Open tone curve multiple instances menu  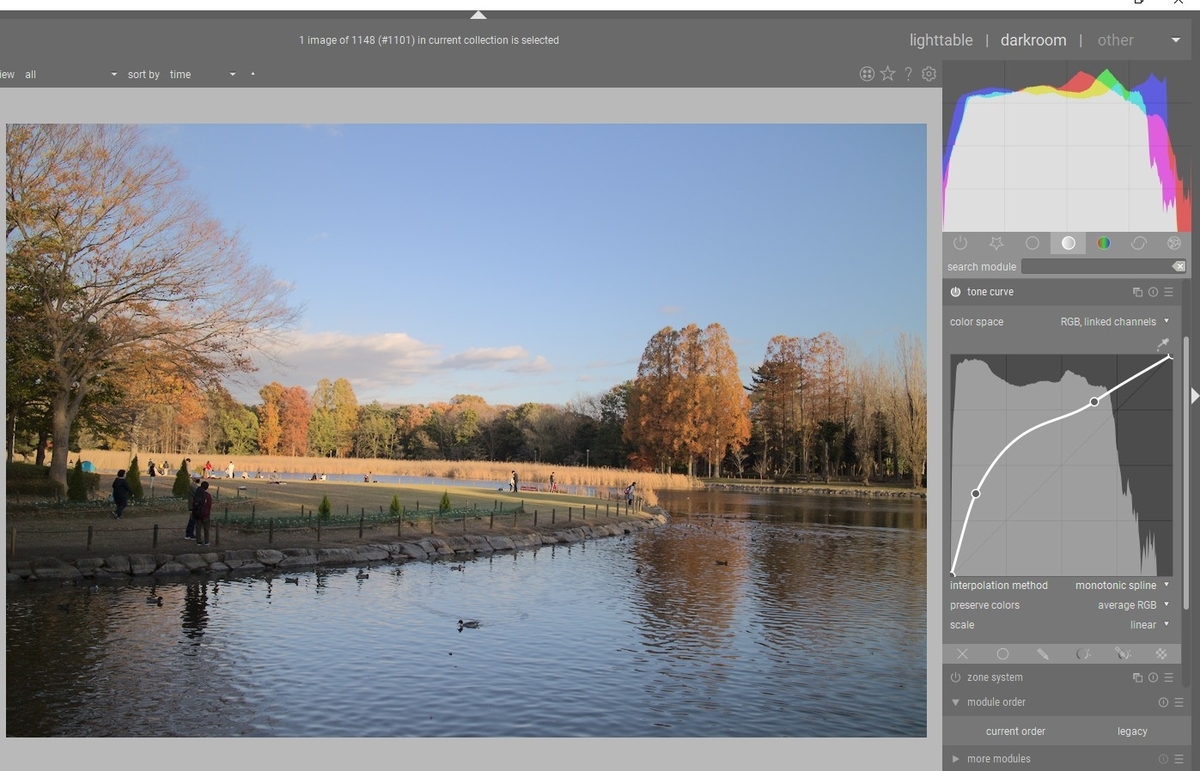1137,292
